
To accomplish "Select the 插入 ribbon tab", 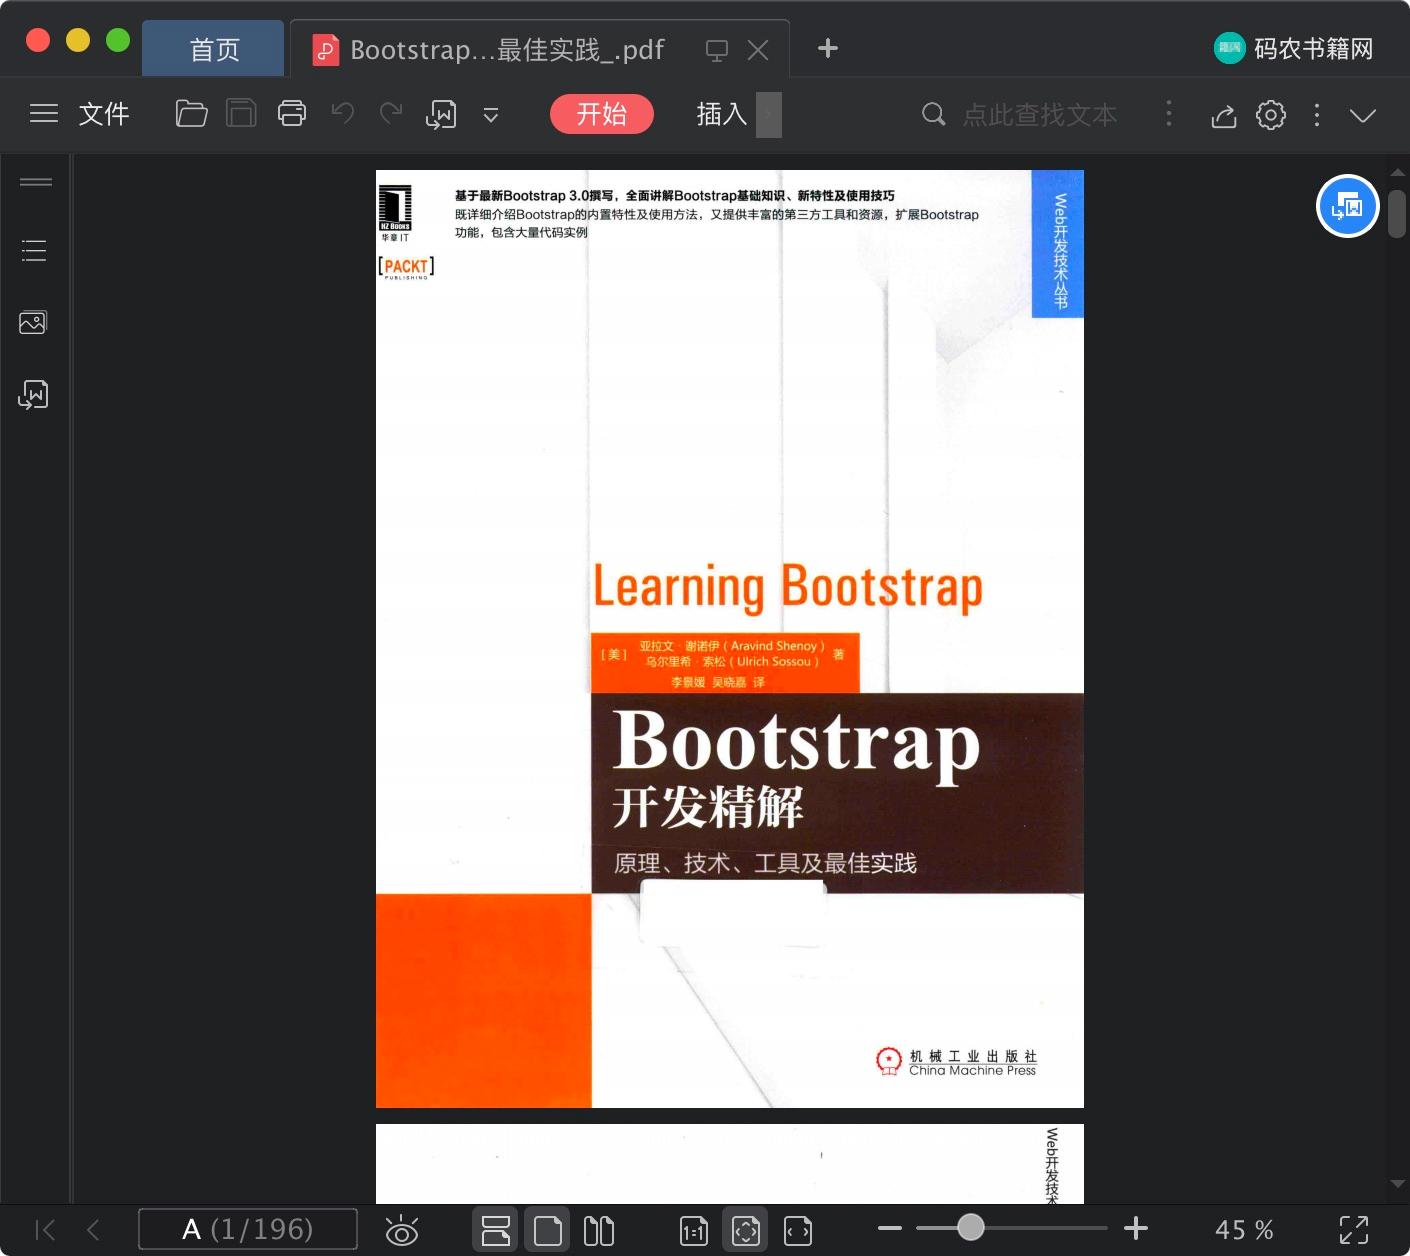I will [722, 114].
